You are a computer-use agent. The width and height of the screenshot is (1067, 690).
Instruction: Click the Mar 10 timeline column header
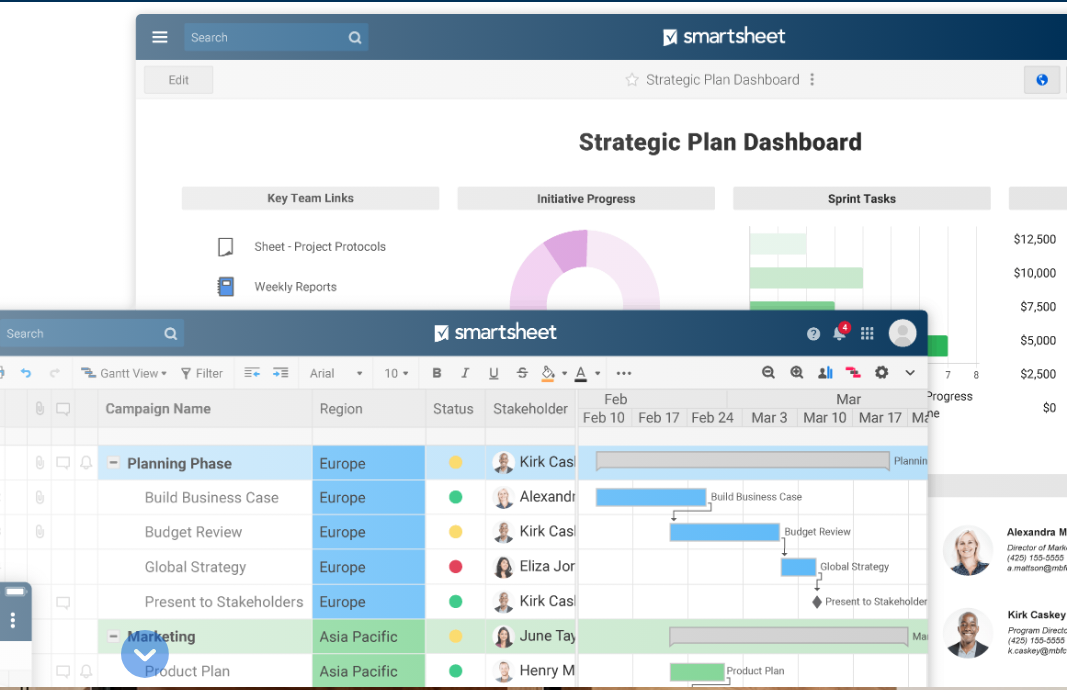click(825, 417)
